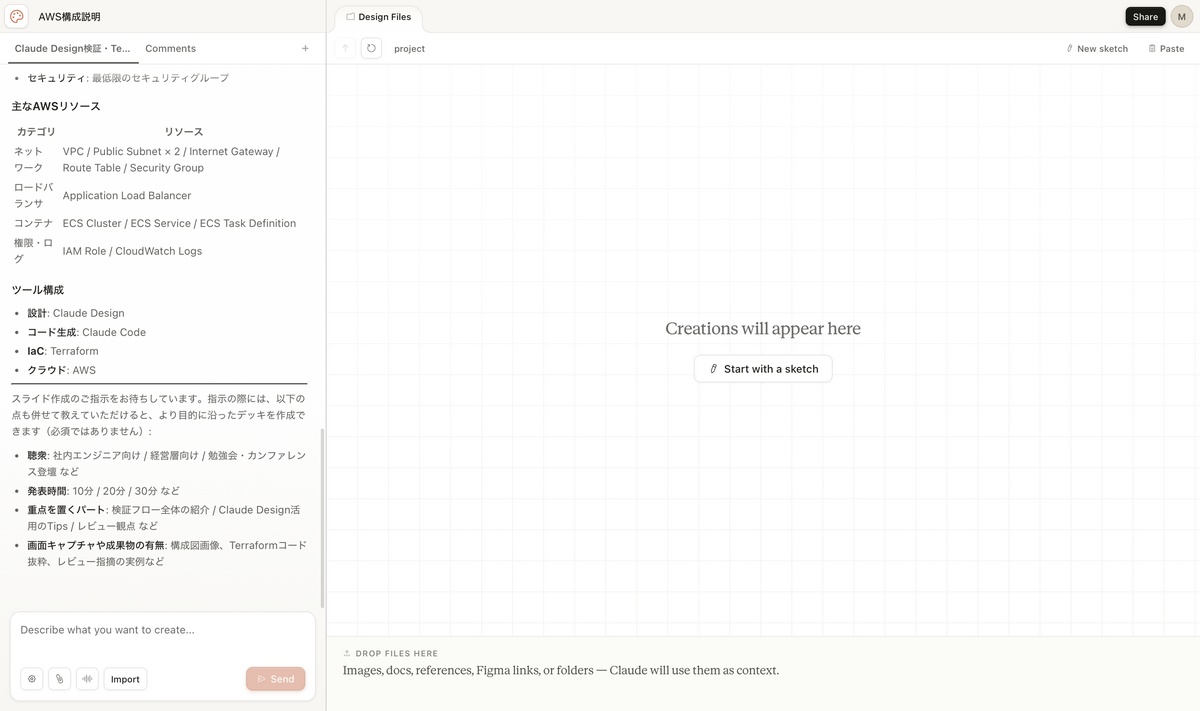Select the Claude Design検証 chat tab
This screenshot has width=1200, height=711.
point(72,48)
